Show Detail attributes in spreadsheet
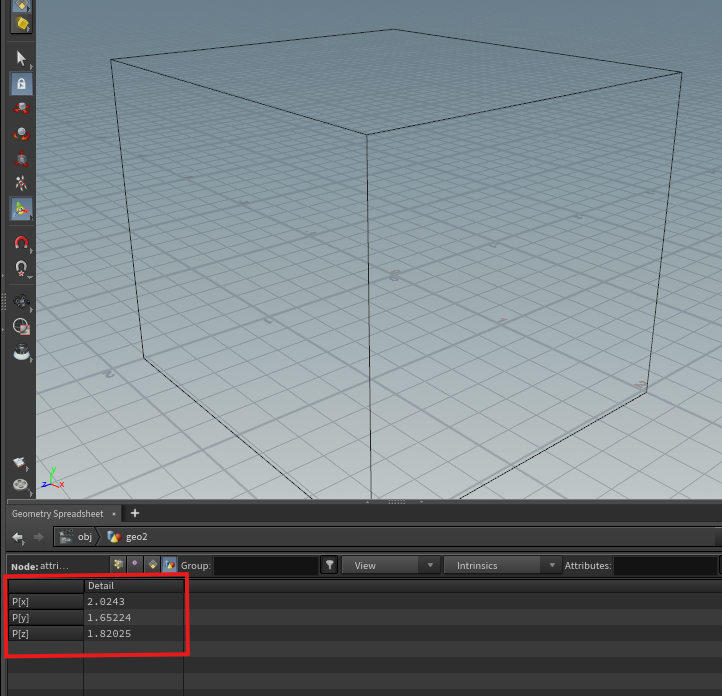 (170, 564)
